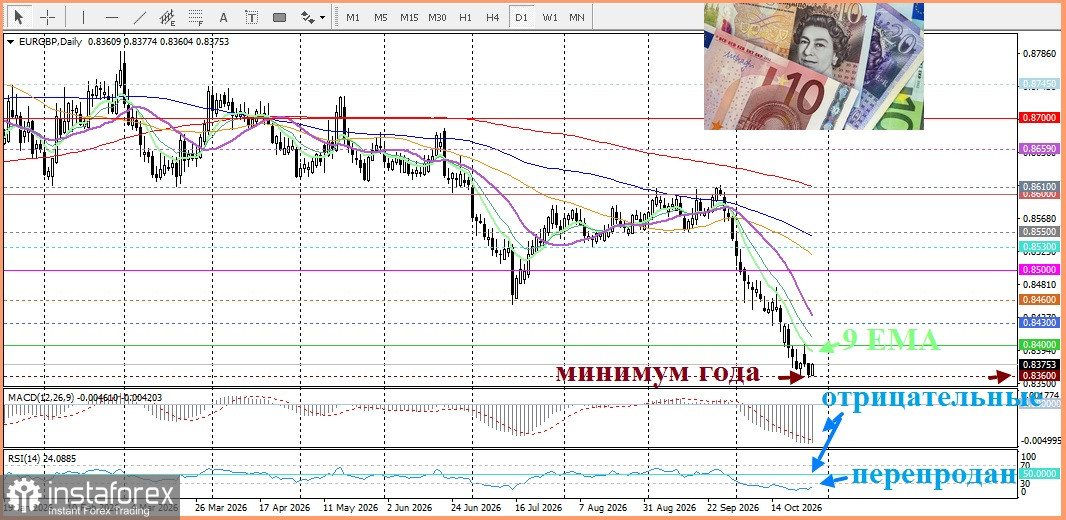Select the equidistant channel tool

168,17
